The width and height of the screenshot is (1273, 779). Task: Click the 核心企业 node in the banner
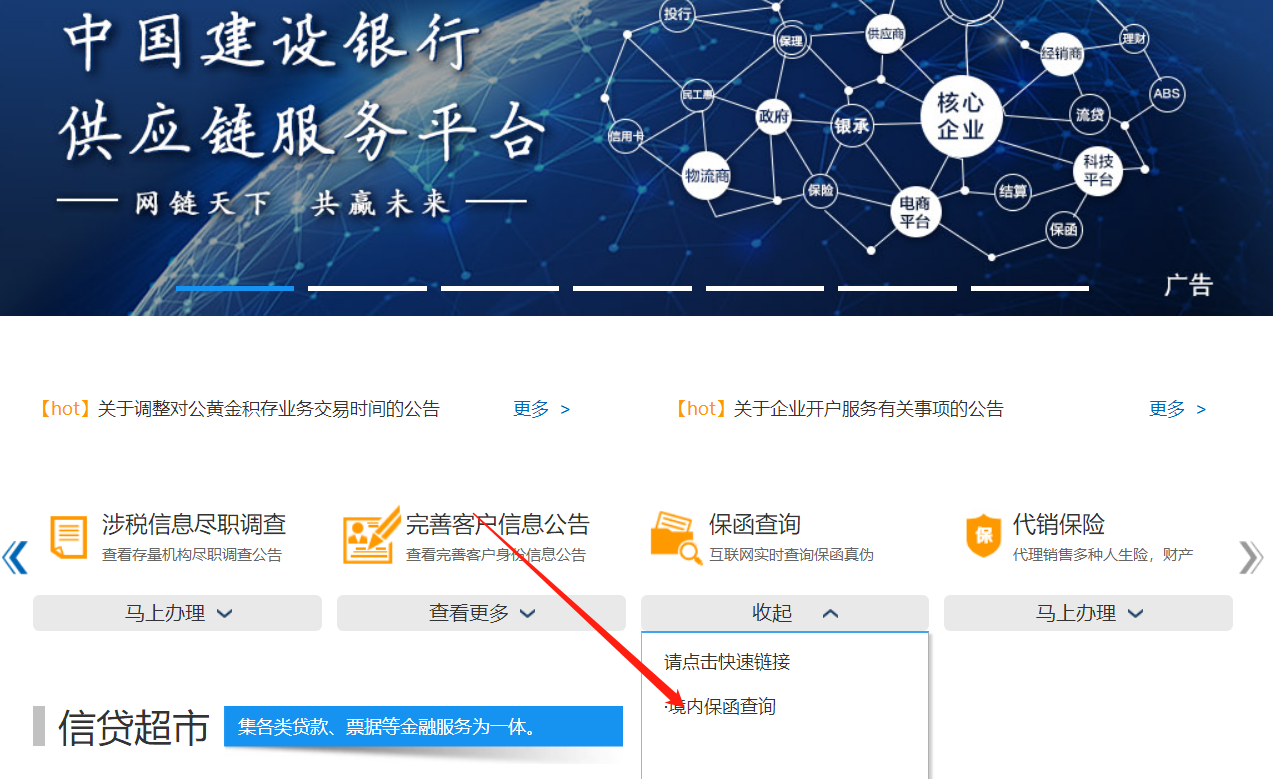(960, 116)
